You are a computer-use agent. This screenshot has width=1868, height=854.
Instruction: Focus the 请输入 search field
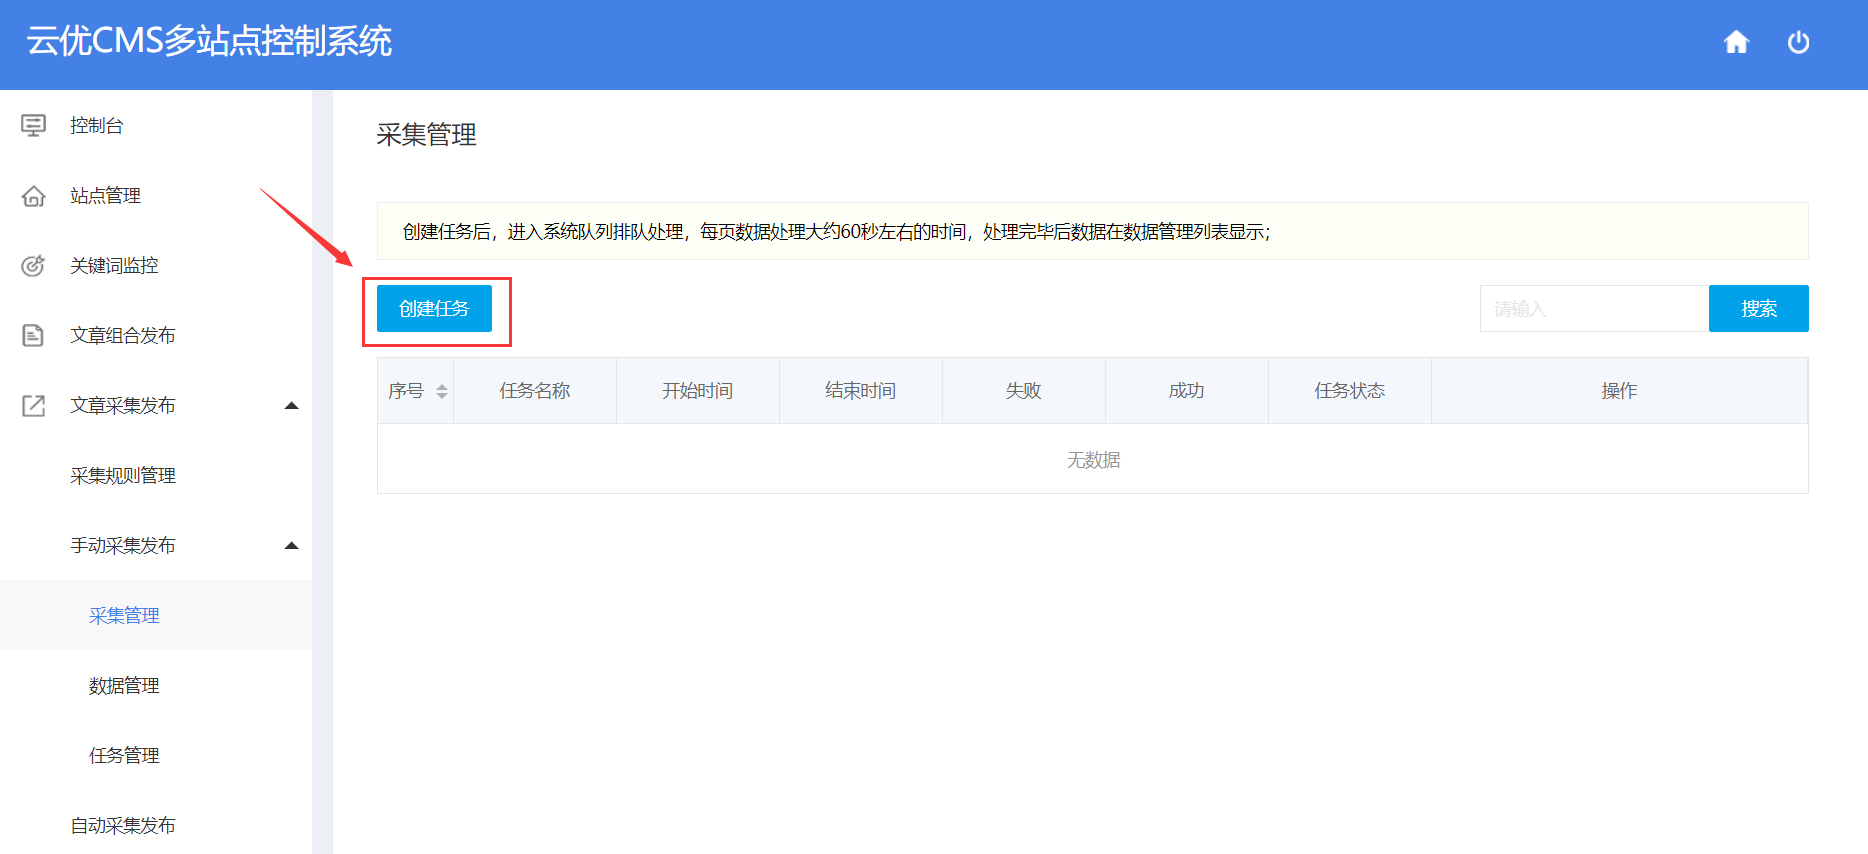[x=1594, y=308]
